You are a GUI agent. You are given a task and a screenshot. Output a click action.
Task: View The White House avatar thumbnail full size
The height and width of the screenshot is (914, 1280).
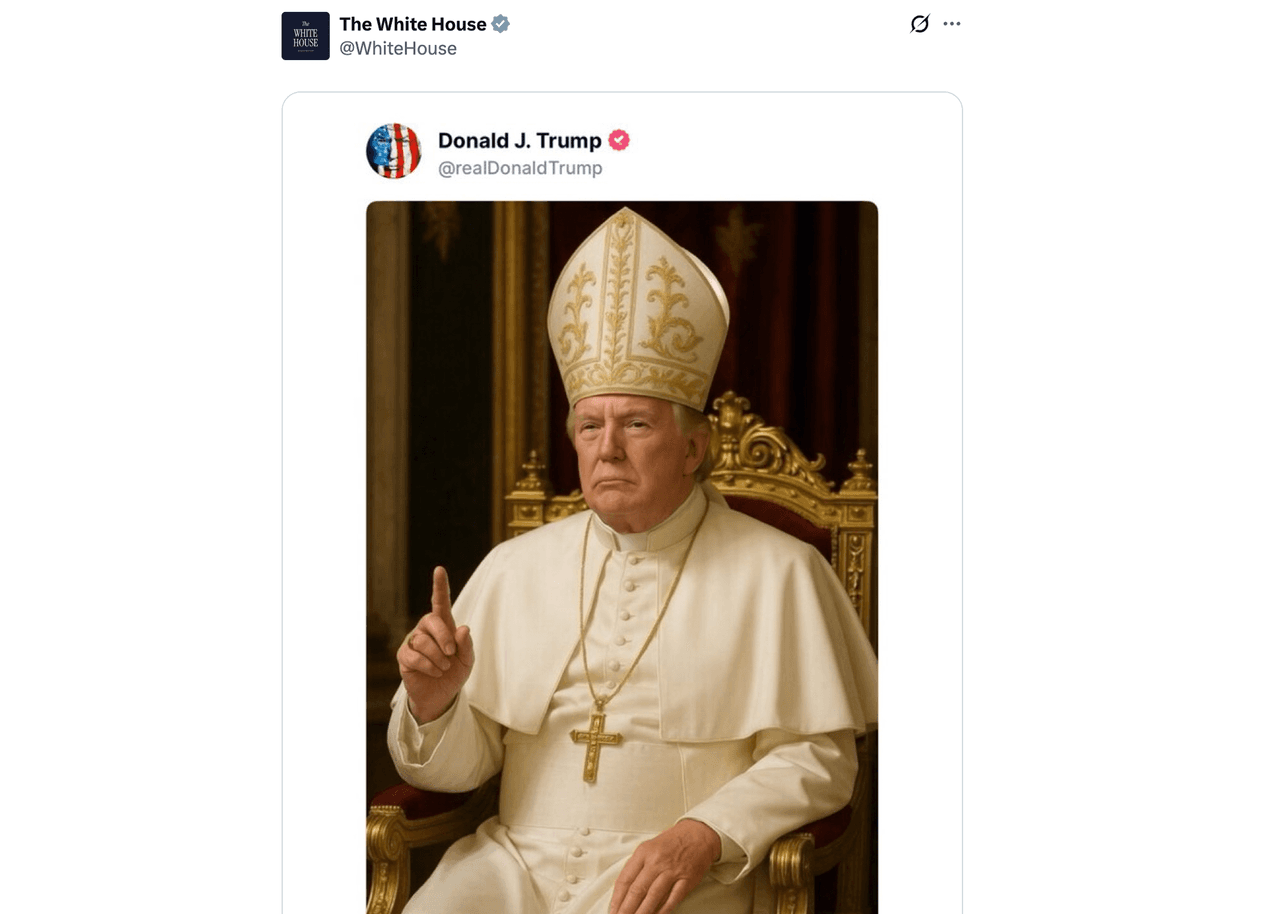coord(305,35)
